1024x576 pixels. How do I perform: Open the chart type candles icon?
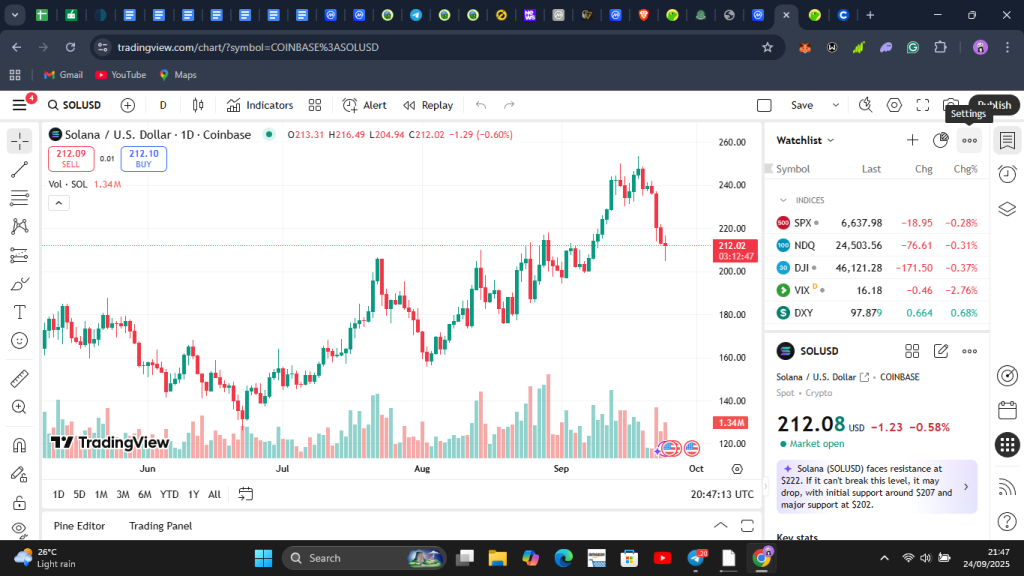(x=198, y=105)
